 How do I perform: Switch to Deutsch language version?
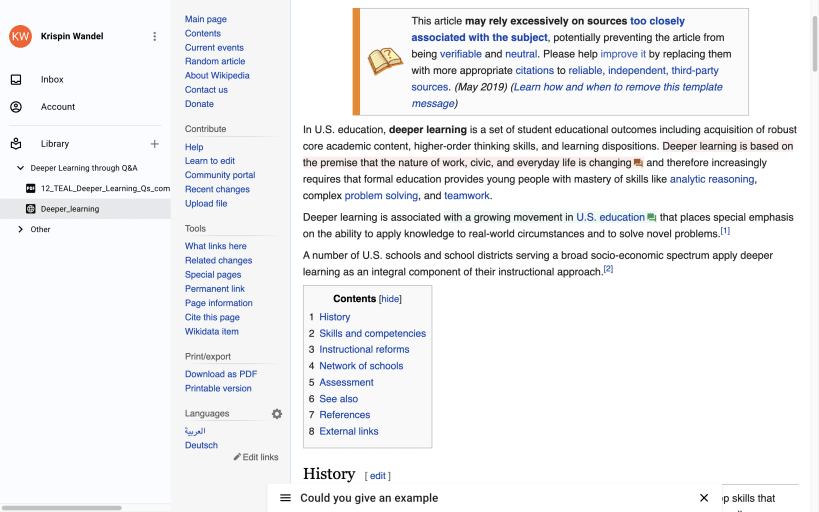point(201,445)
